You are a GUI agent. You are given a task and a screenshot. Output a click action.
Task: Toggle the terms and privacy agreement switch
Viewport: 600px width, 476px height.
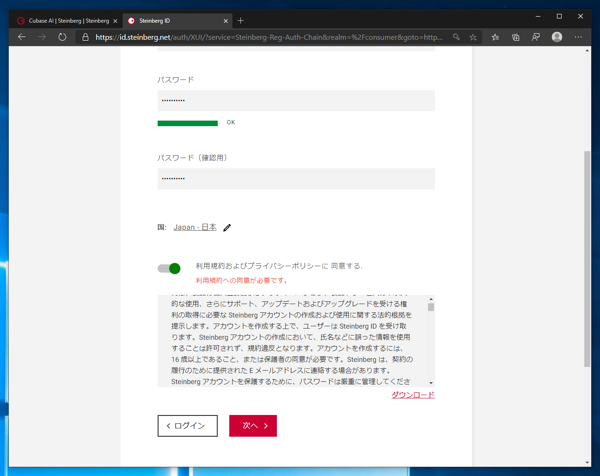[x=169, y=268]
